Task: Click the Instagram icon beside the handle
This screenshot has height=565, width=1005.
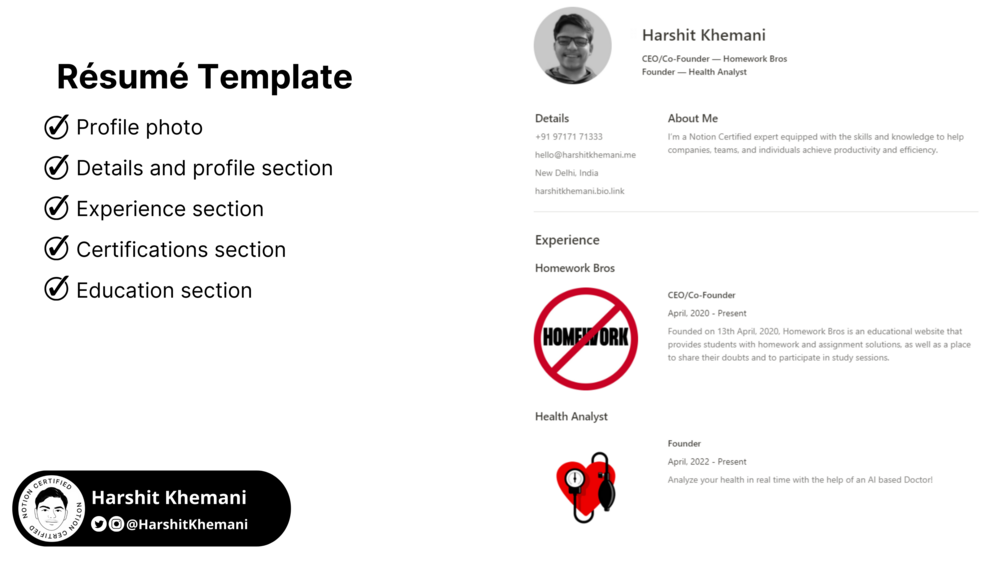Action: point(116,524)
